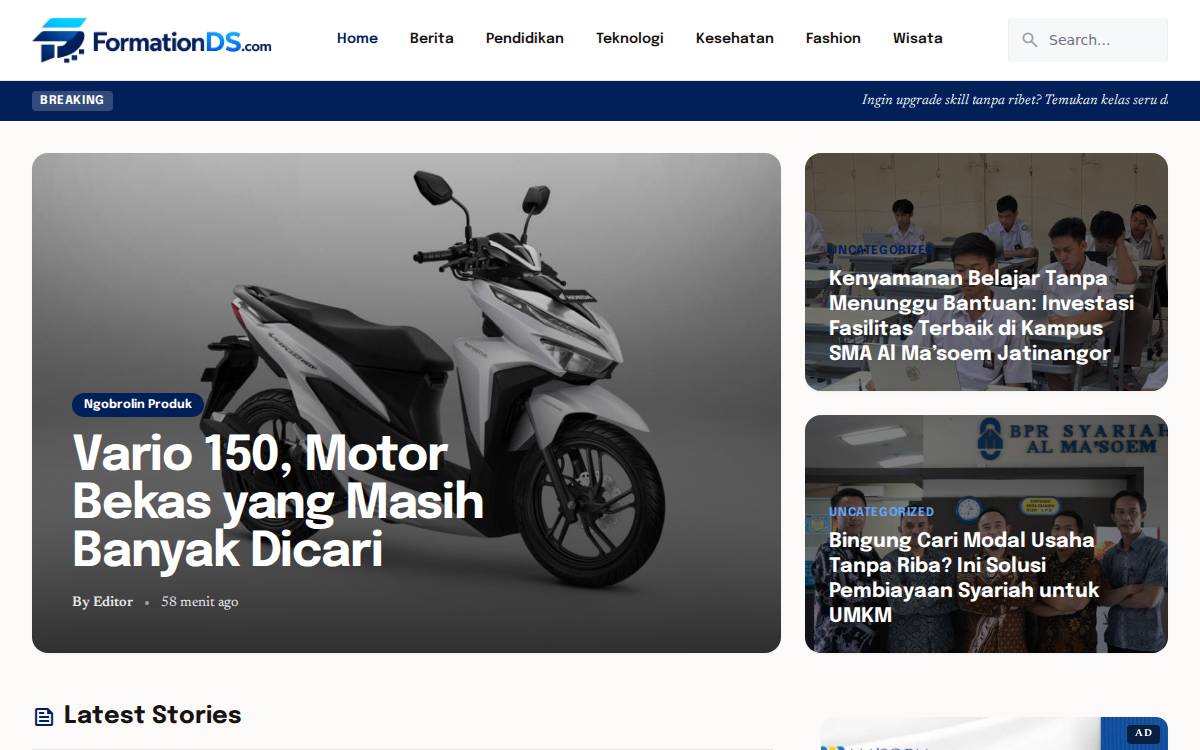The width and height of the screenshot is (1200, 750).
Task: Open the Bingung Cari Modal Usaha article
Action: click(x=964, y=577)
